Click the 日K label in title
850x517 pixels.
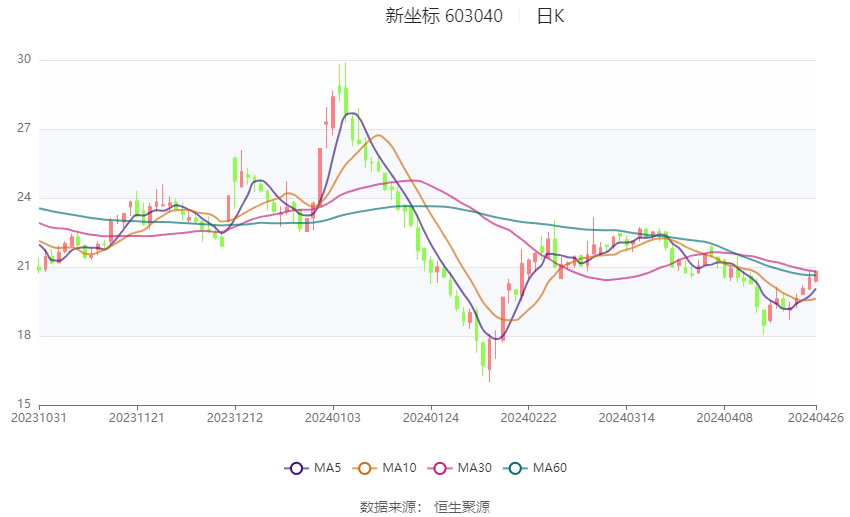click(550, 16)
